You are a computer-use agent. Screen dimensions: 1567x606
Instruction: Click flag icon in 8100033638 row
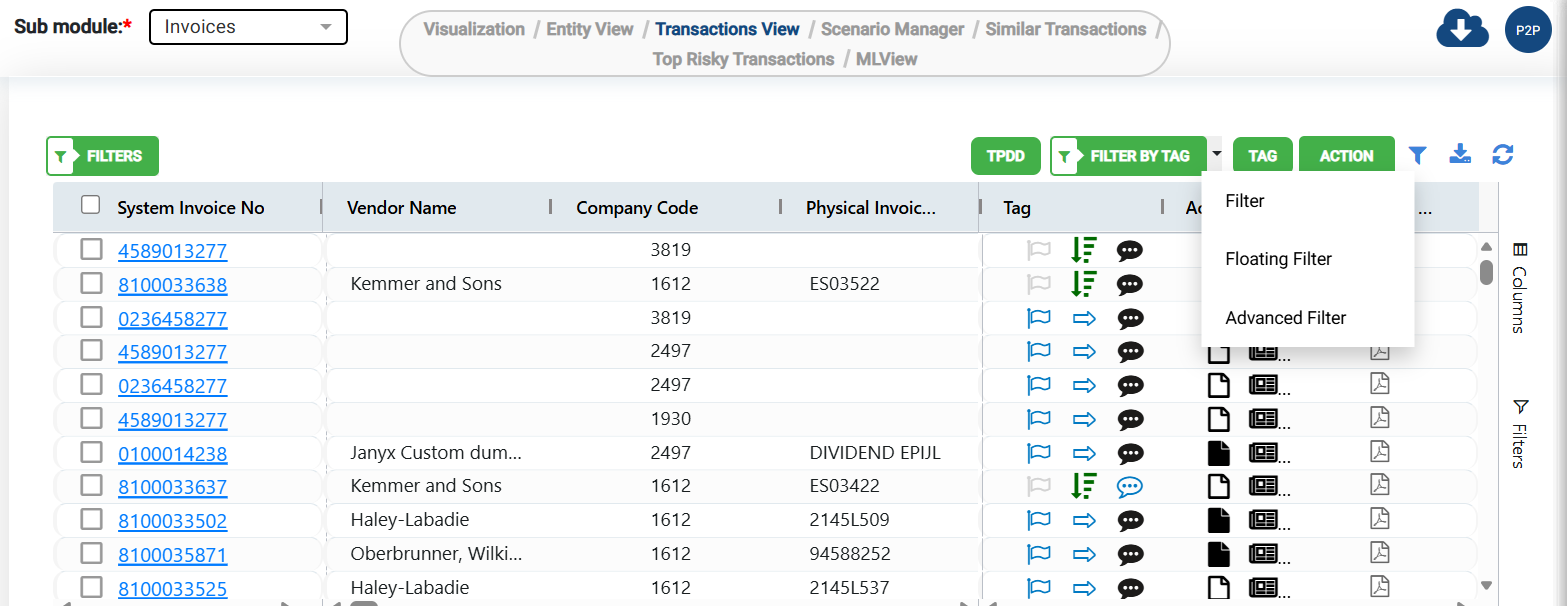click(1040, 285)
